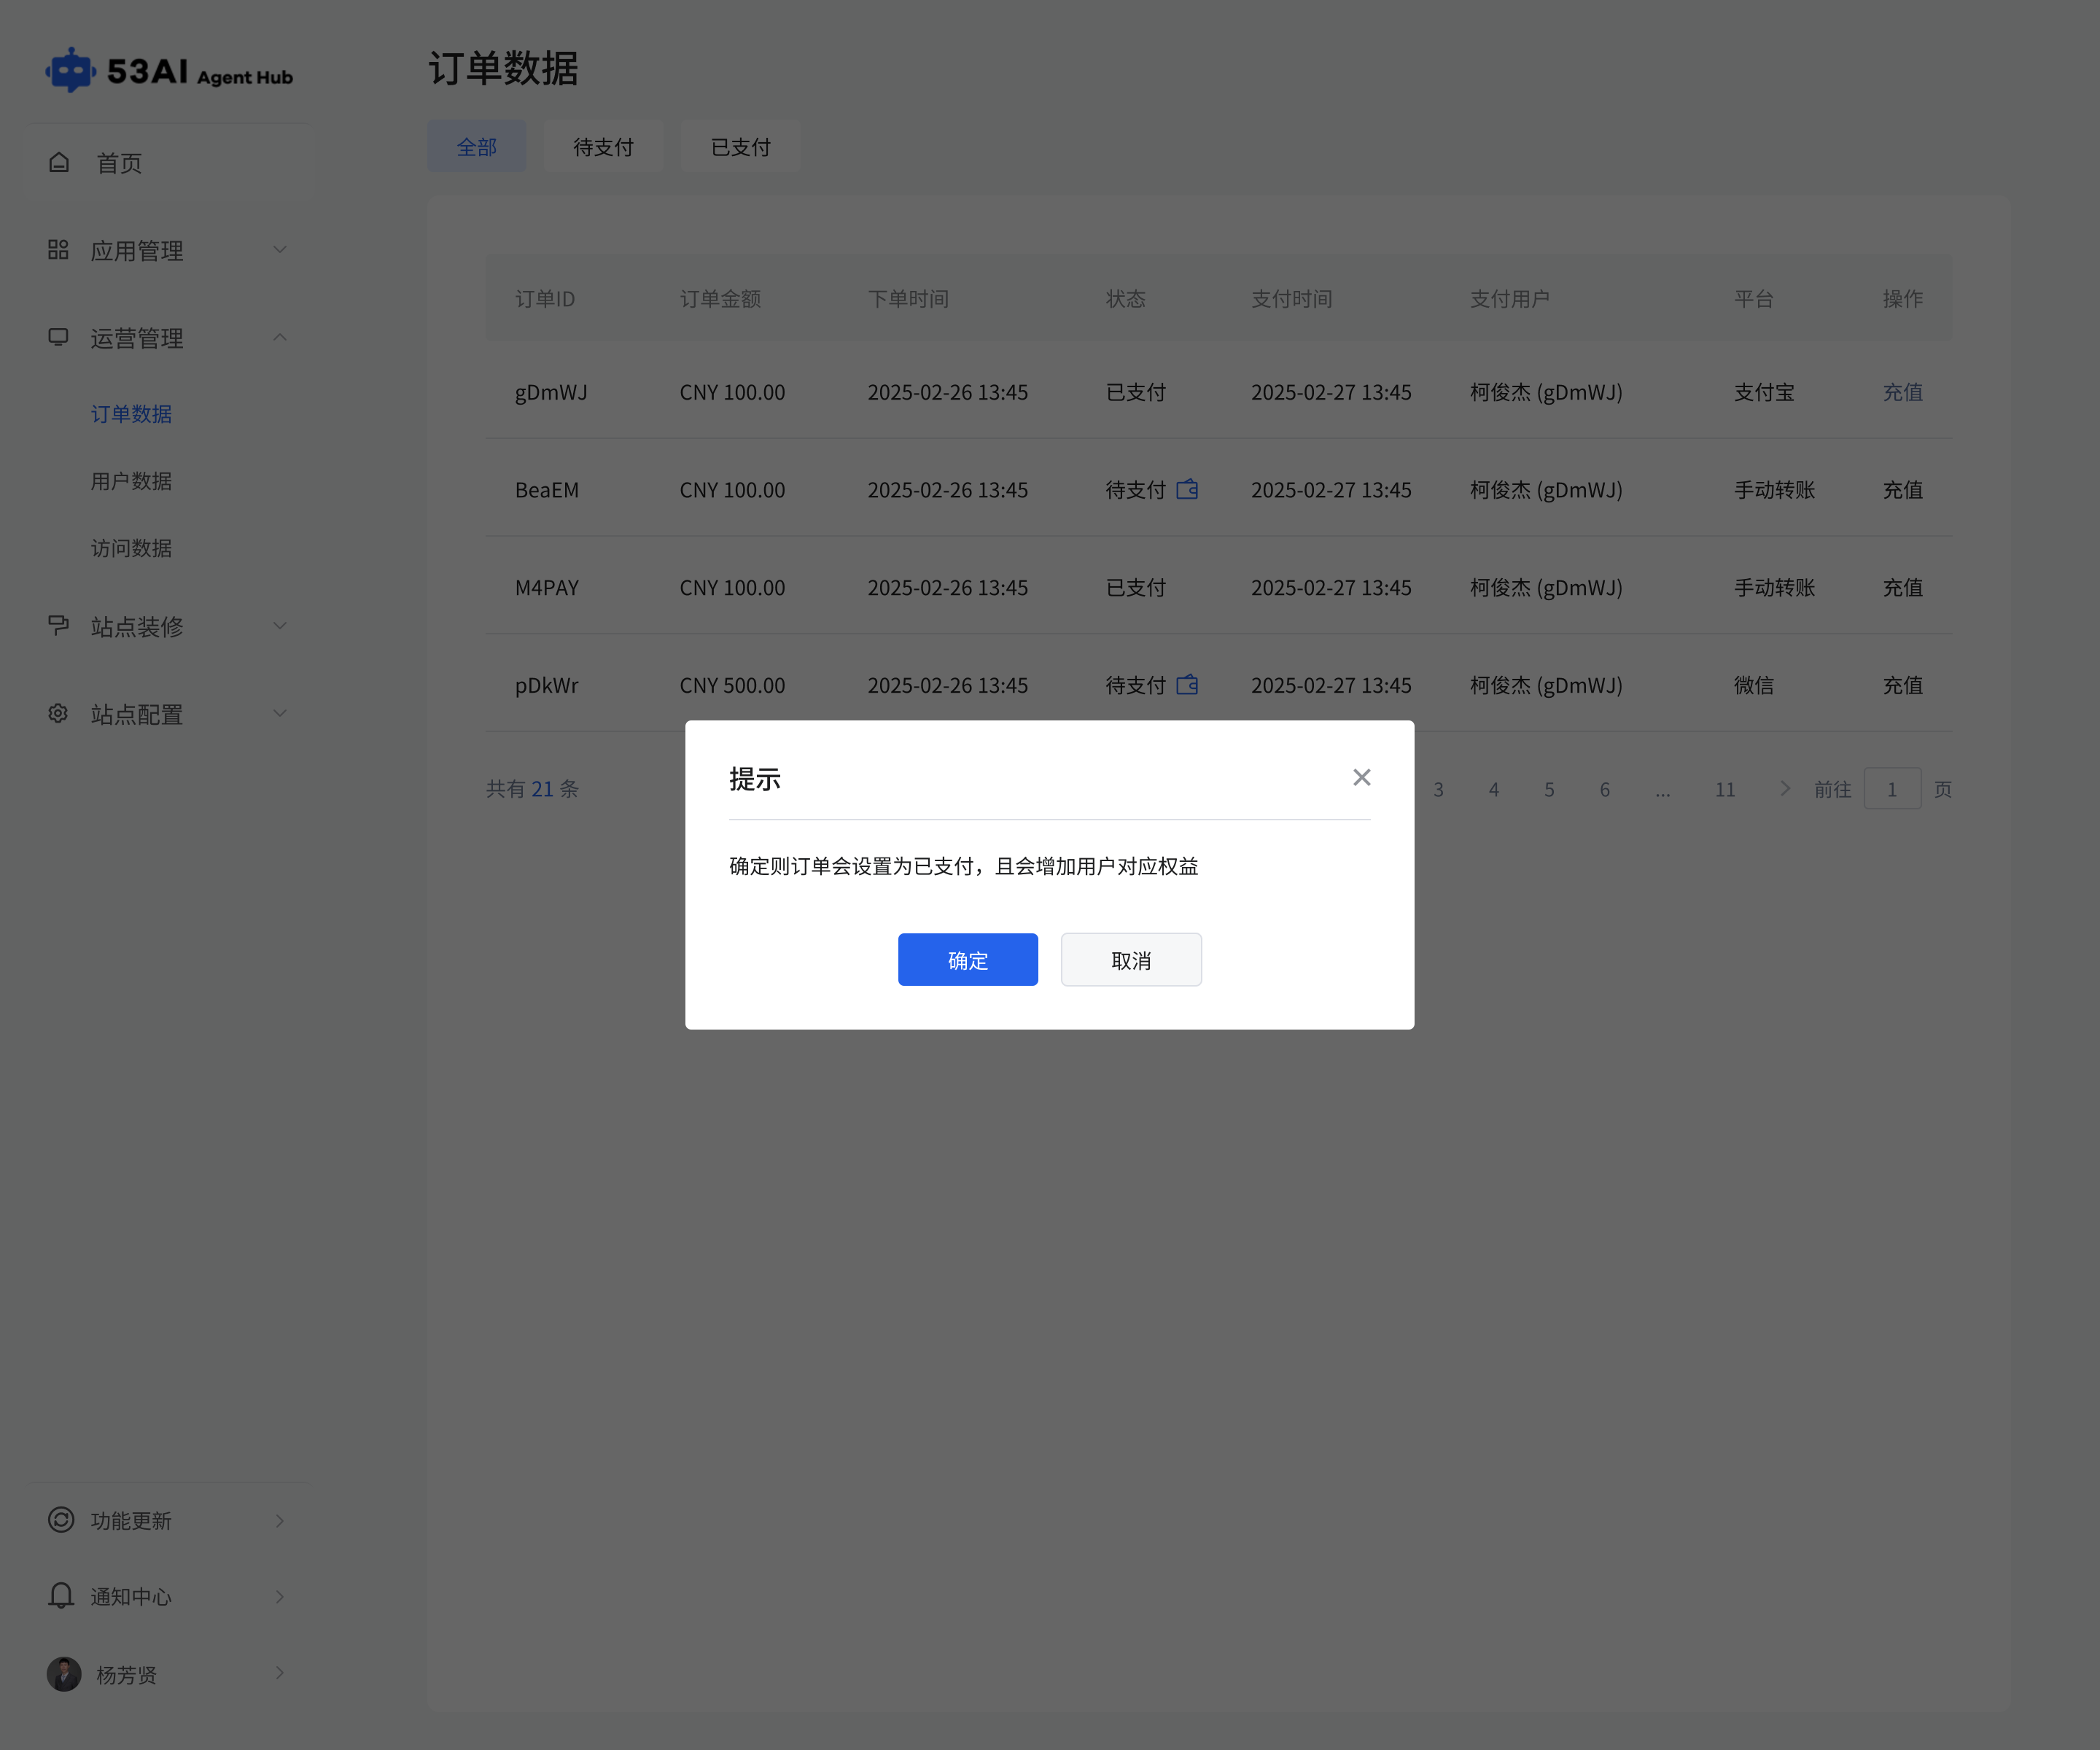Screen dimensions: 2100x1750
Task: Open the 通知中心 arrow
Action: click(x=280, y=1597)
